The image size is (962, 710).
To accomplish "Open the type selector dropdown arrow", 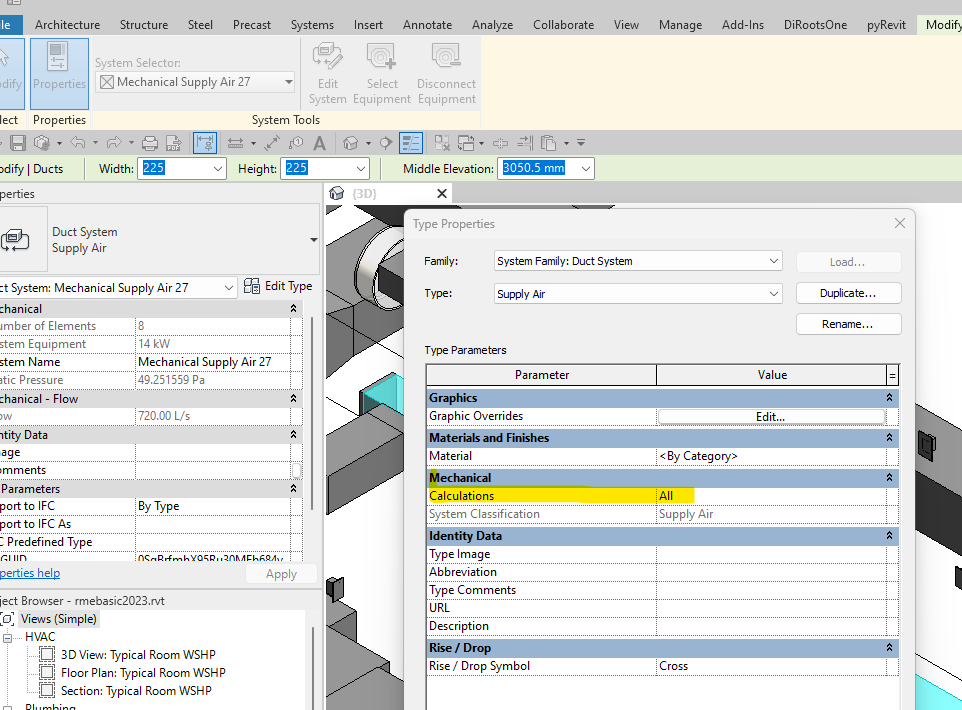I will (x=314, y=240).
